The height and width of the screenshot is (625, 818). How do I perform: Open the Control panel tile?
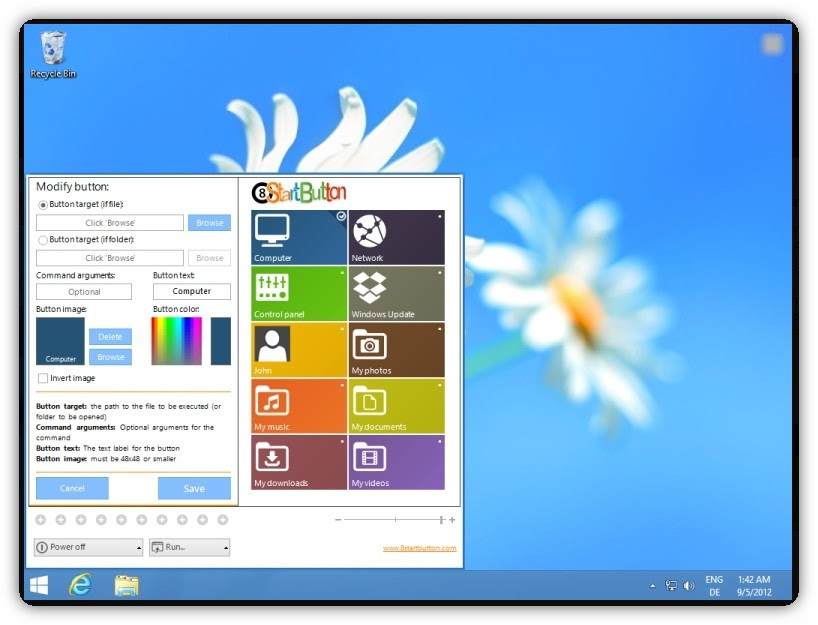point(299,294)
